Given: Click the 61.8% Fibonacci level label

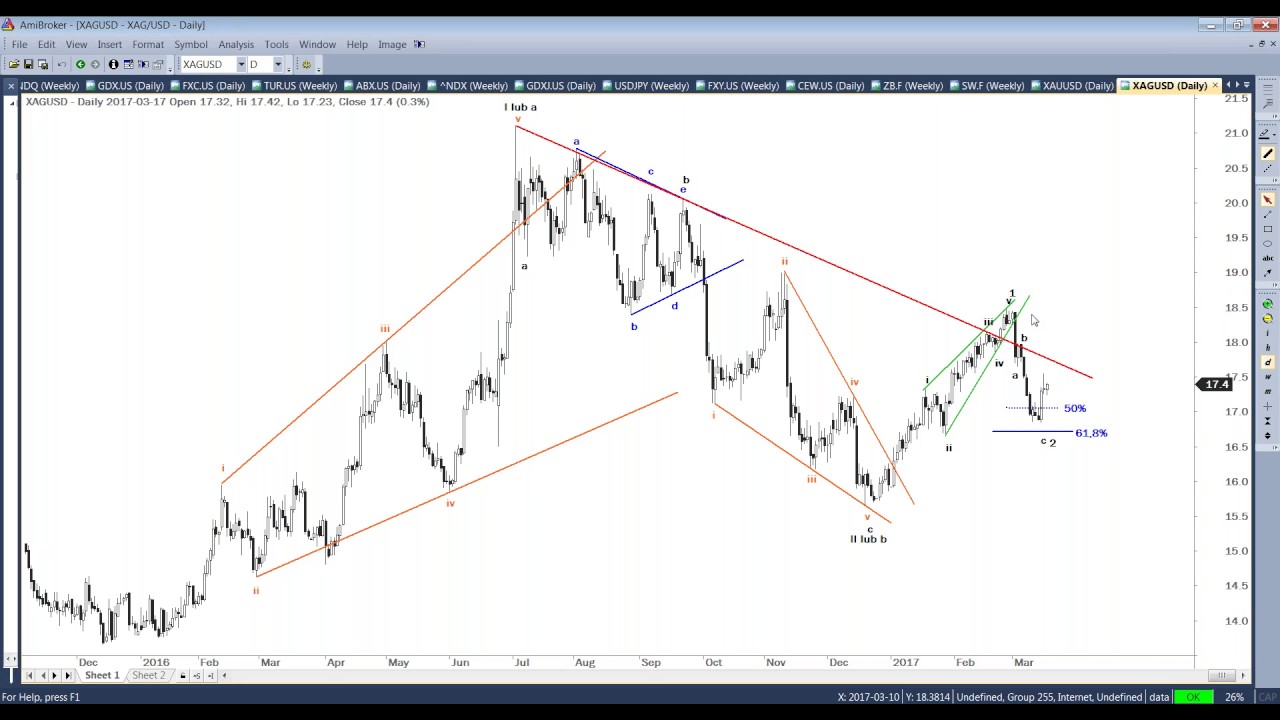Looking at the screenshot, I should click(x=1091, y=433).
